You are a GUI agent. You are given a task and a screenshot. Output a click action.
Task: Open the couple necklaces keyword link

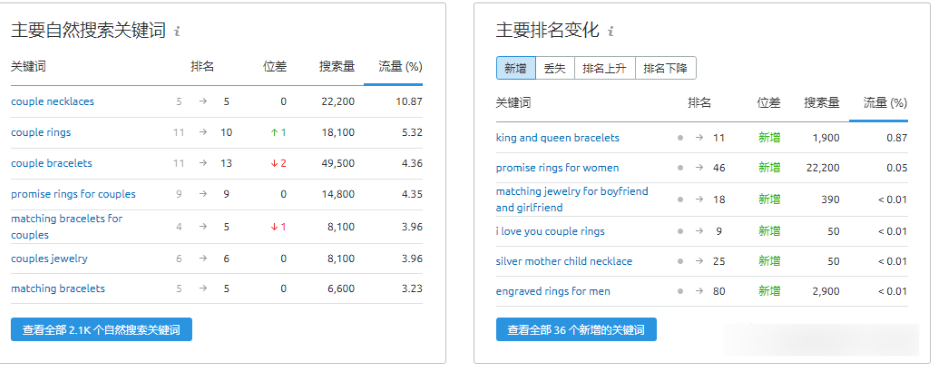(53, 102)
